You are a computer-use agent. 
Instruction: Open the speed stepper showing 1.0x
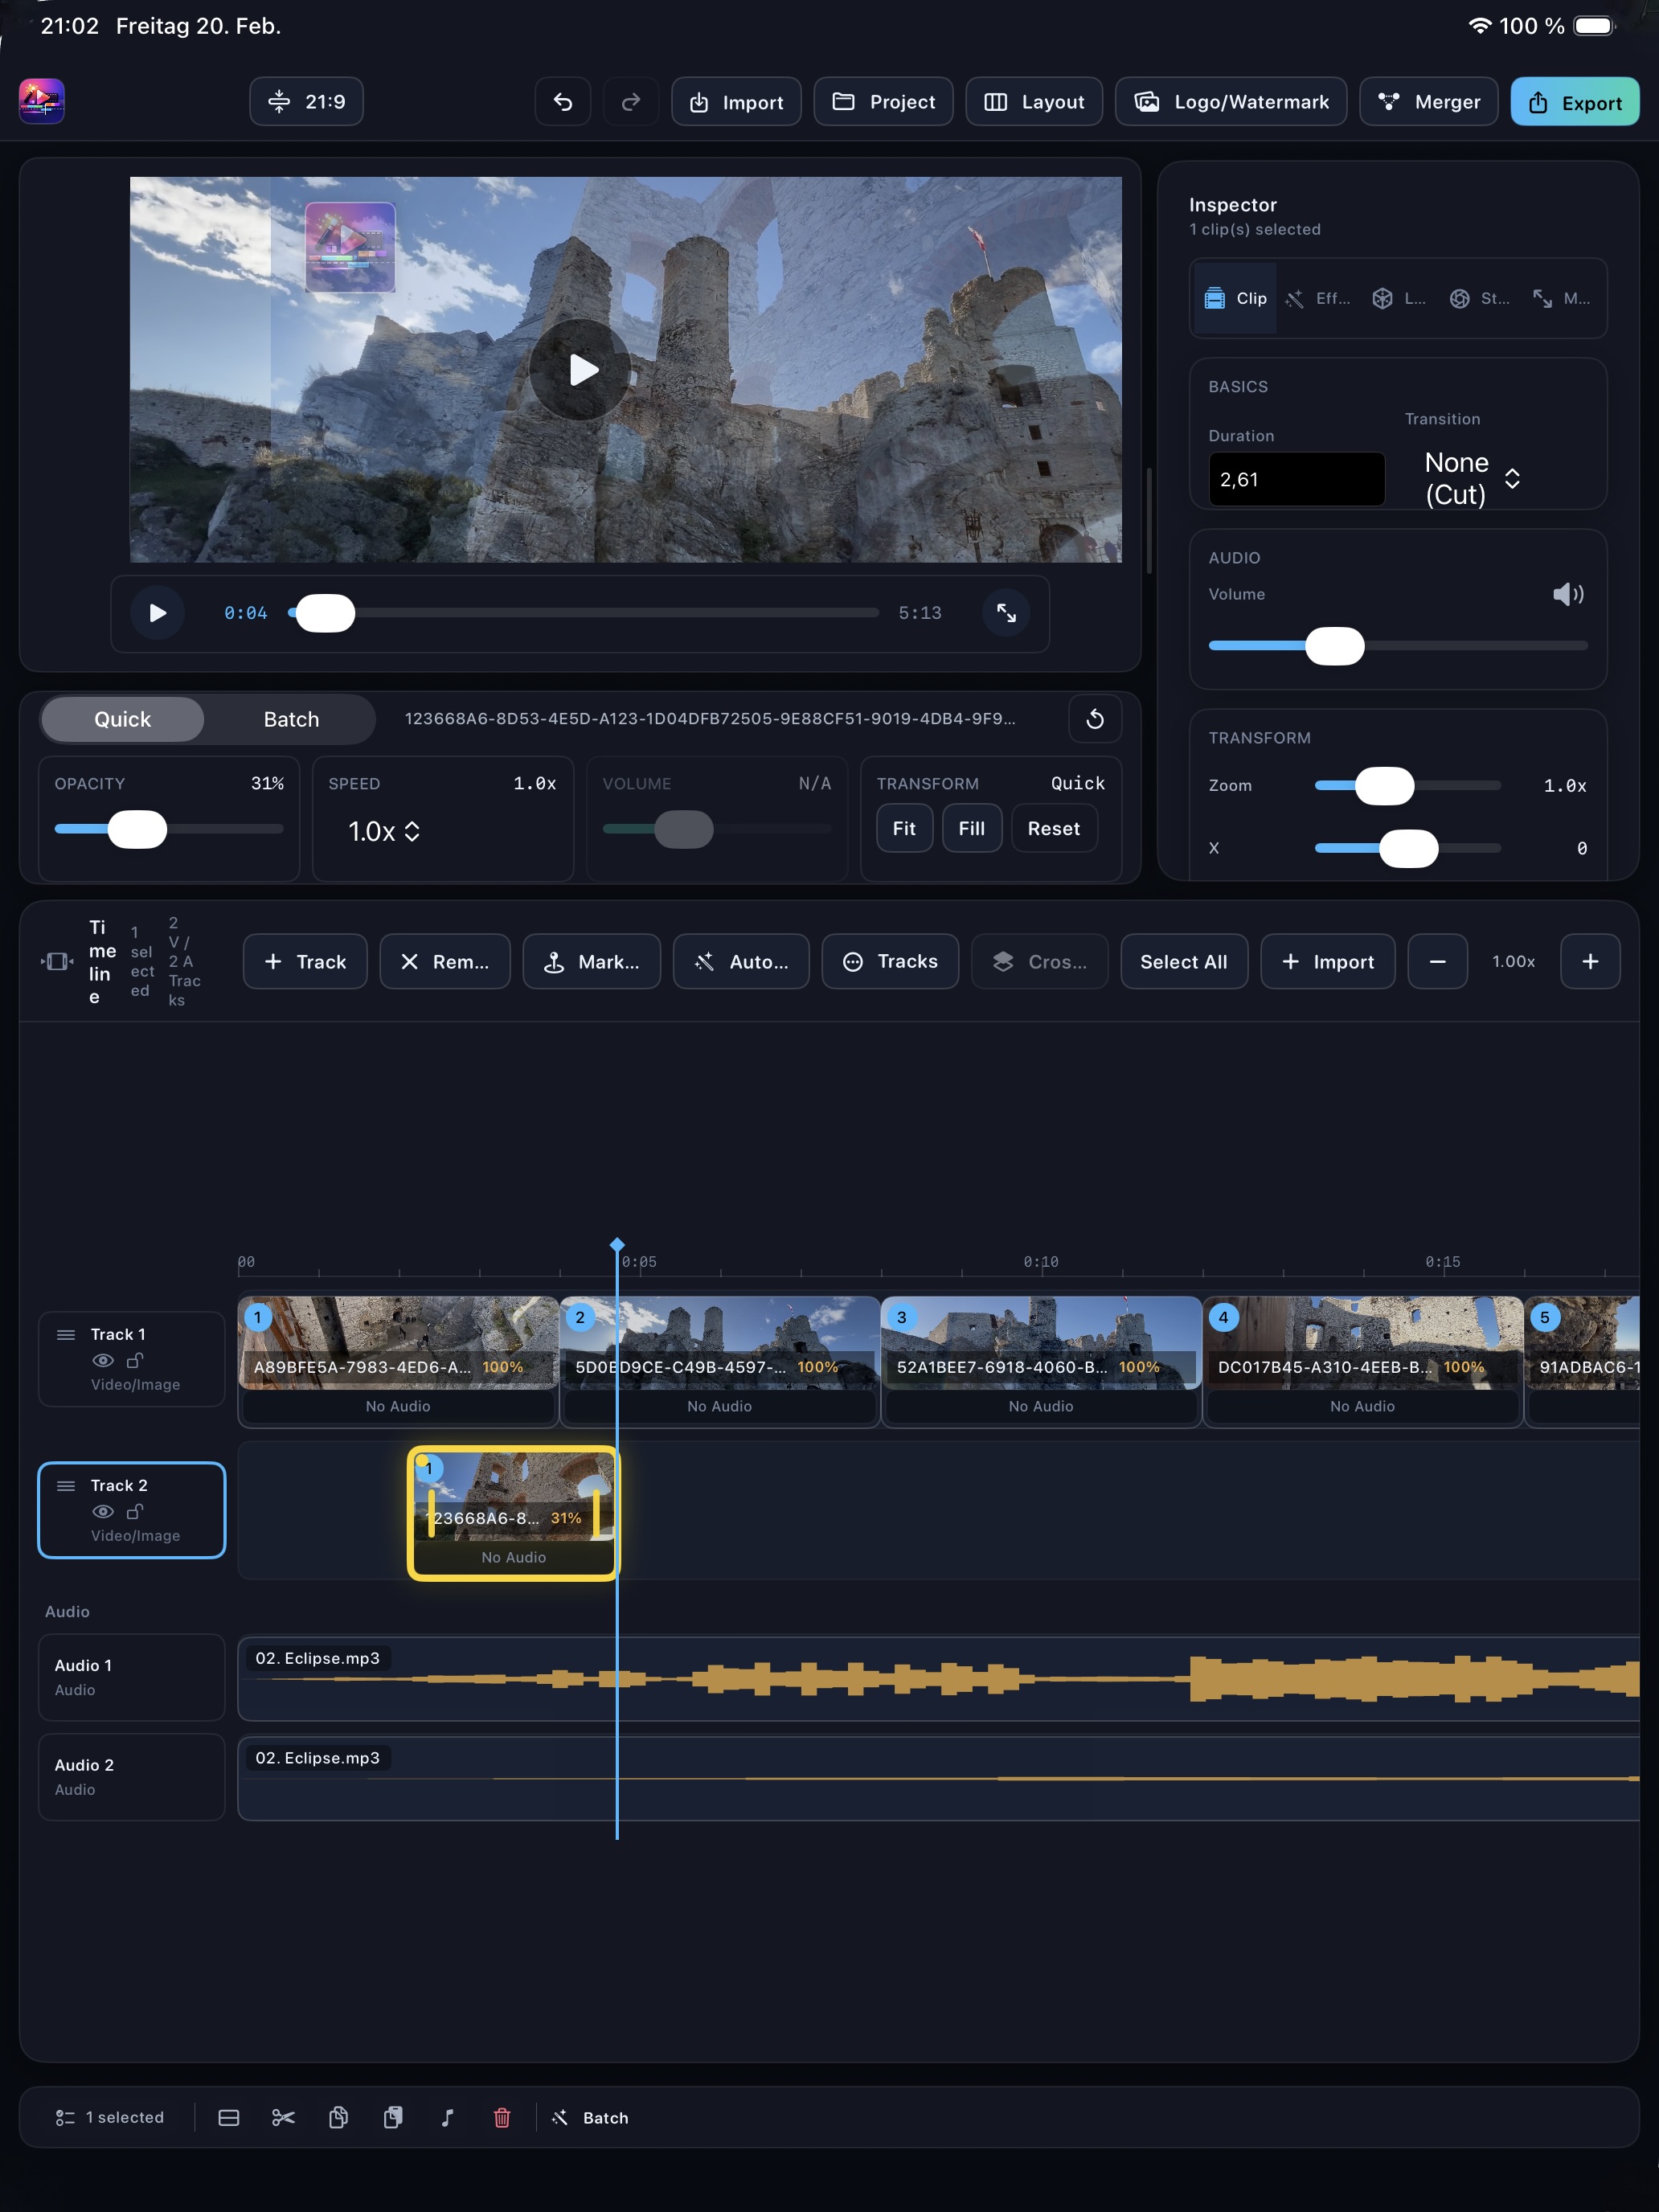[381, 831]
